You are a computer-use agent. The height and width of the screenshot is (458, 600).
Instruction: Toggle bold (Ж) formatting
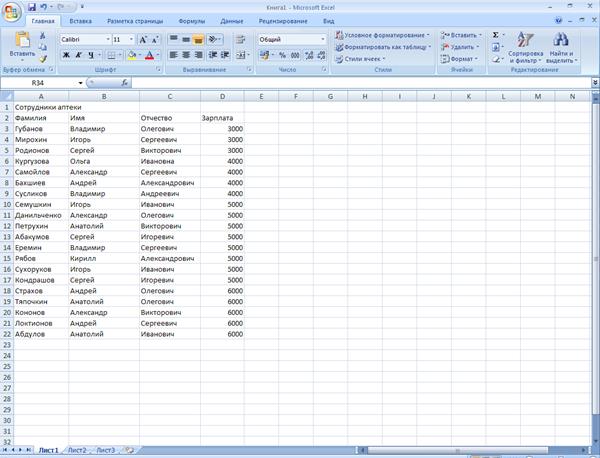(x=66, y=55)
